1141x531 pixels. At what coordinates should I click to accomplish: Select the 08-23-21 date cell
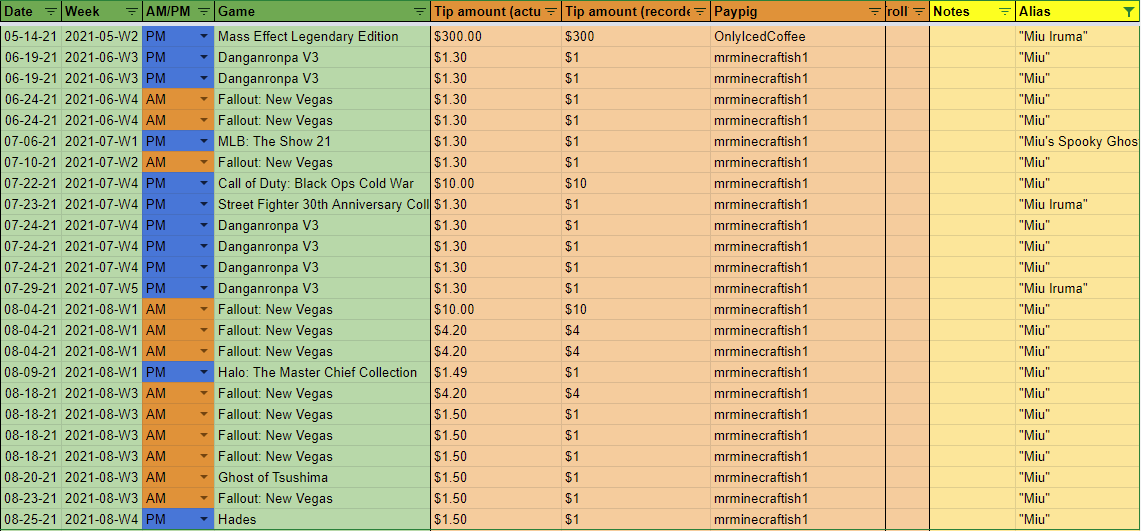coord(31,498)
